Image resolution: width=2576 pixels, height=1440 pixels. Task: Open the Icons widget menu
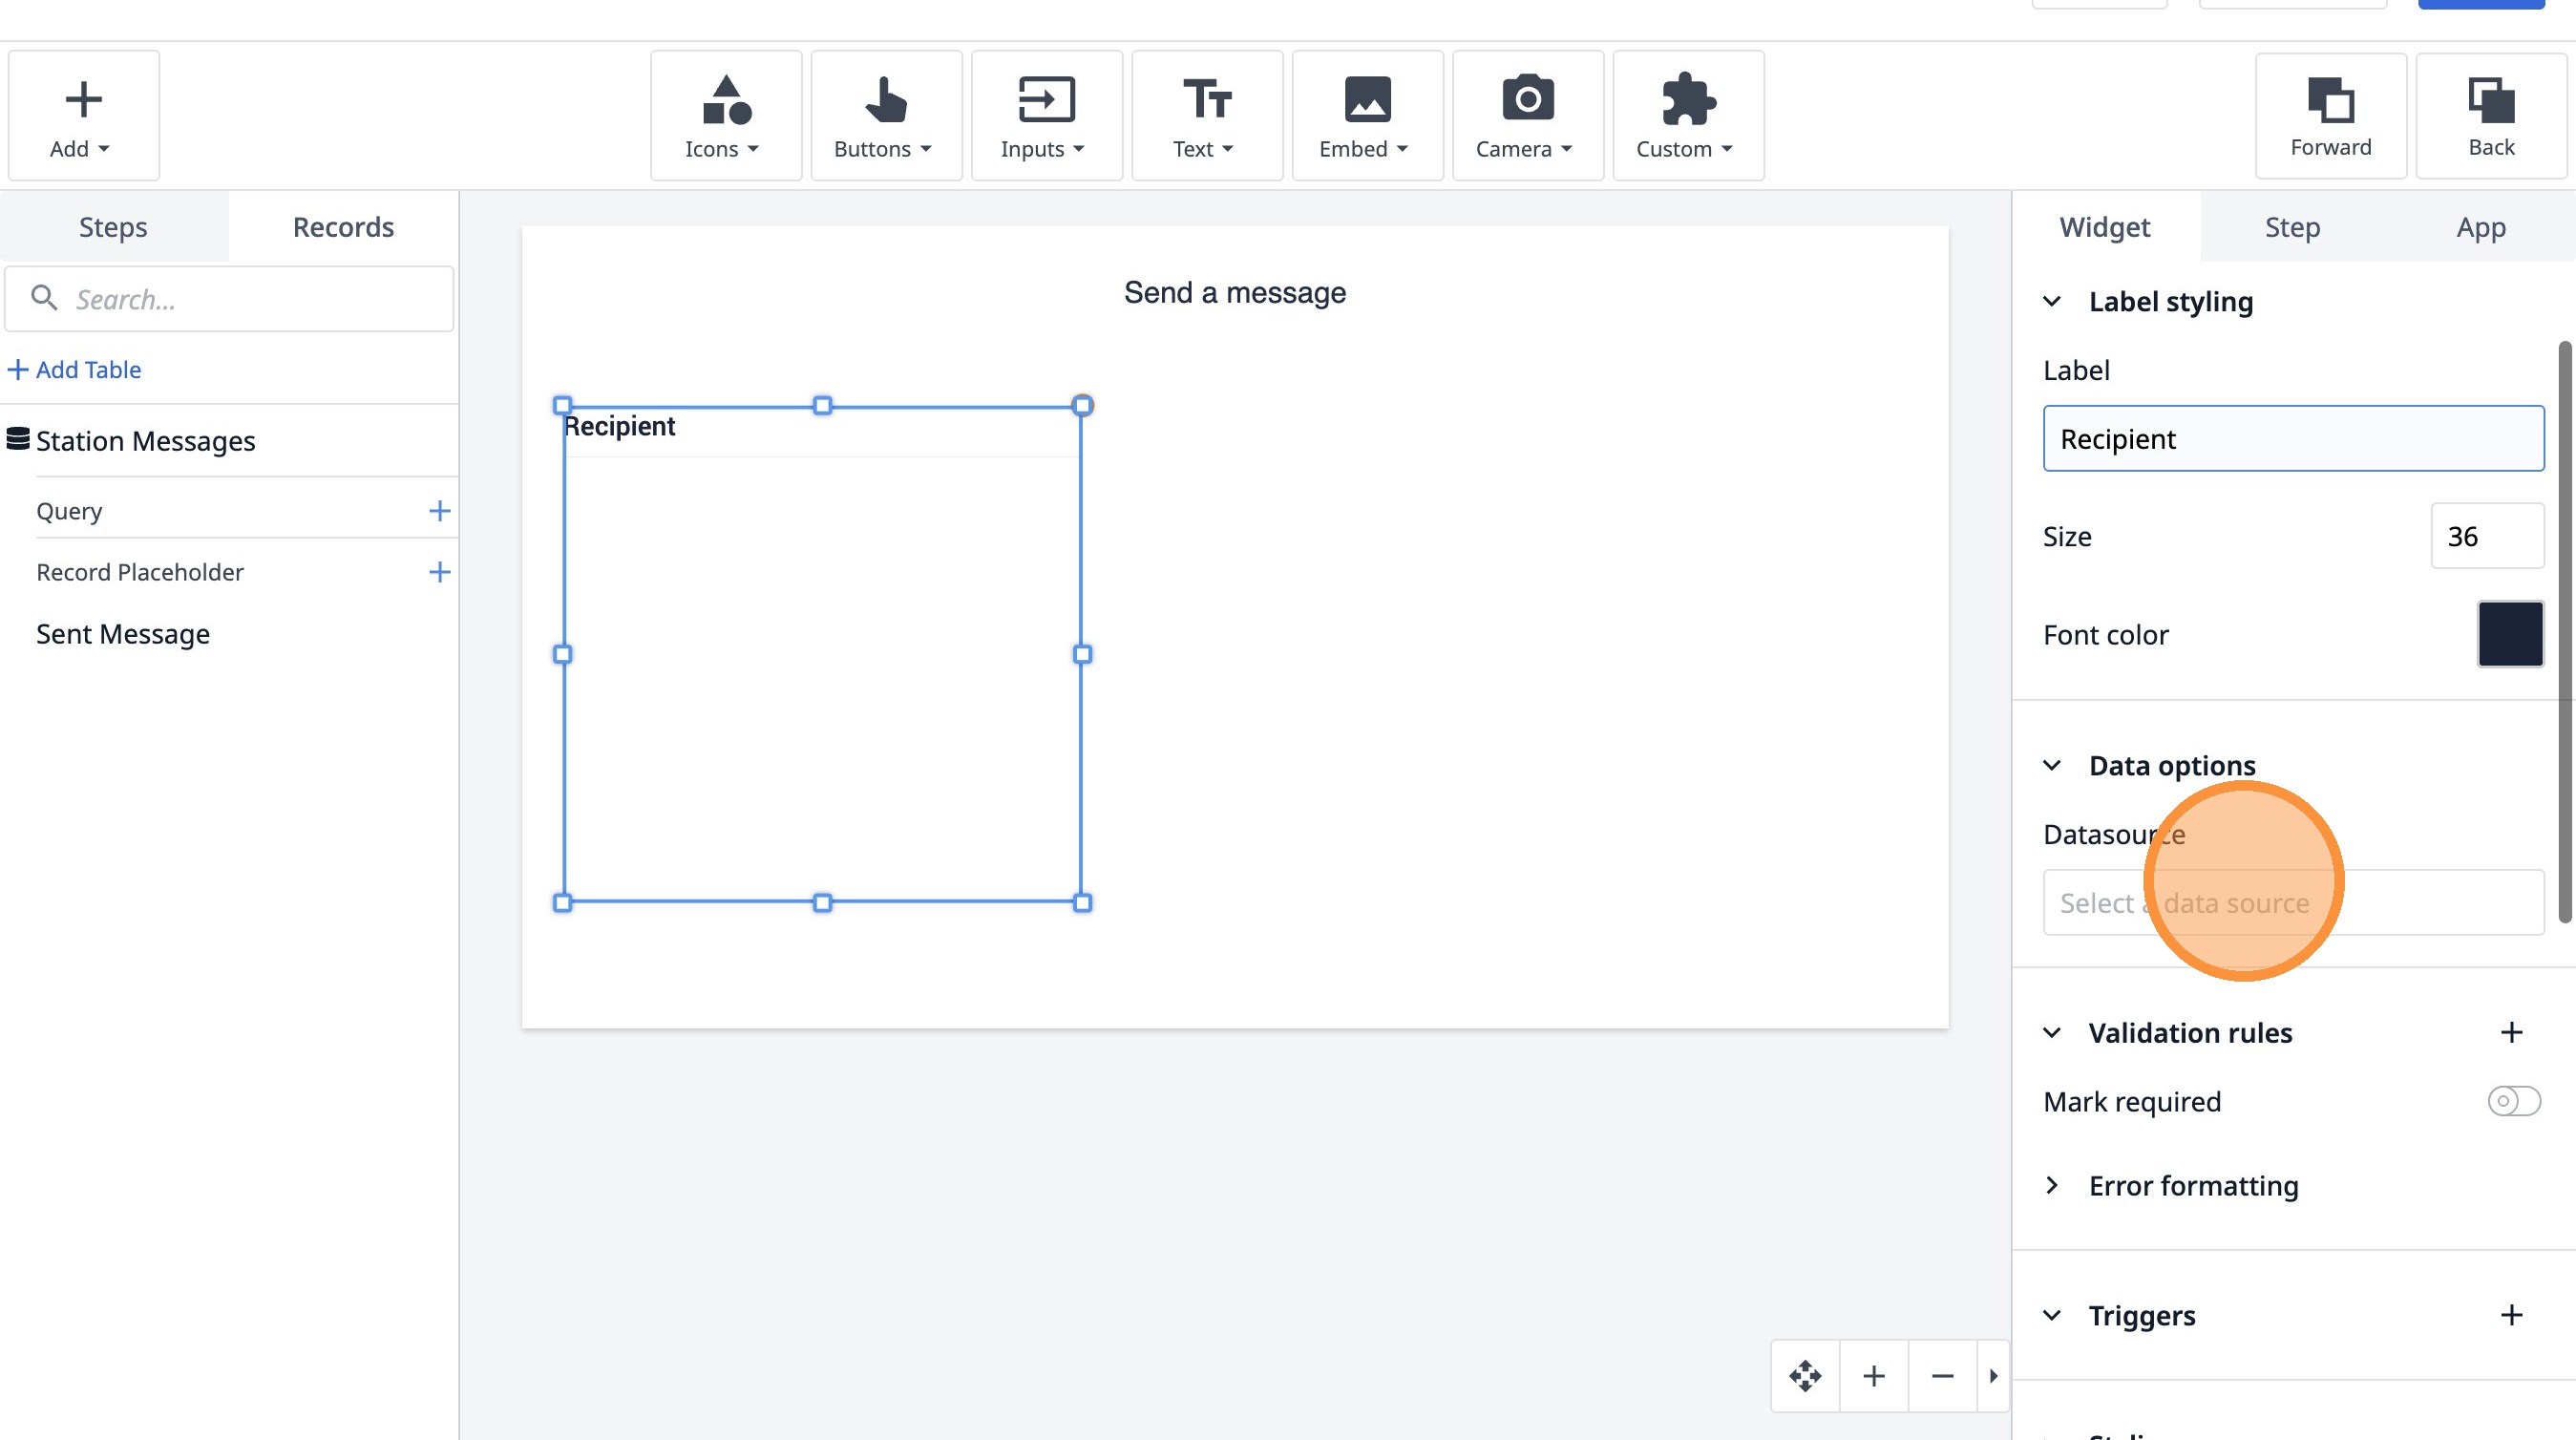(725, 116)
